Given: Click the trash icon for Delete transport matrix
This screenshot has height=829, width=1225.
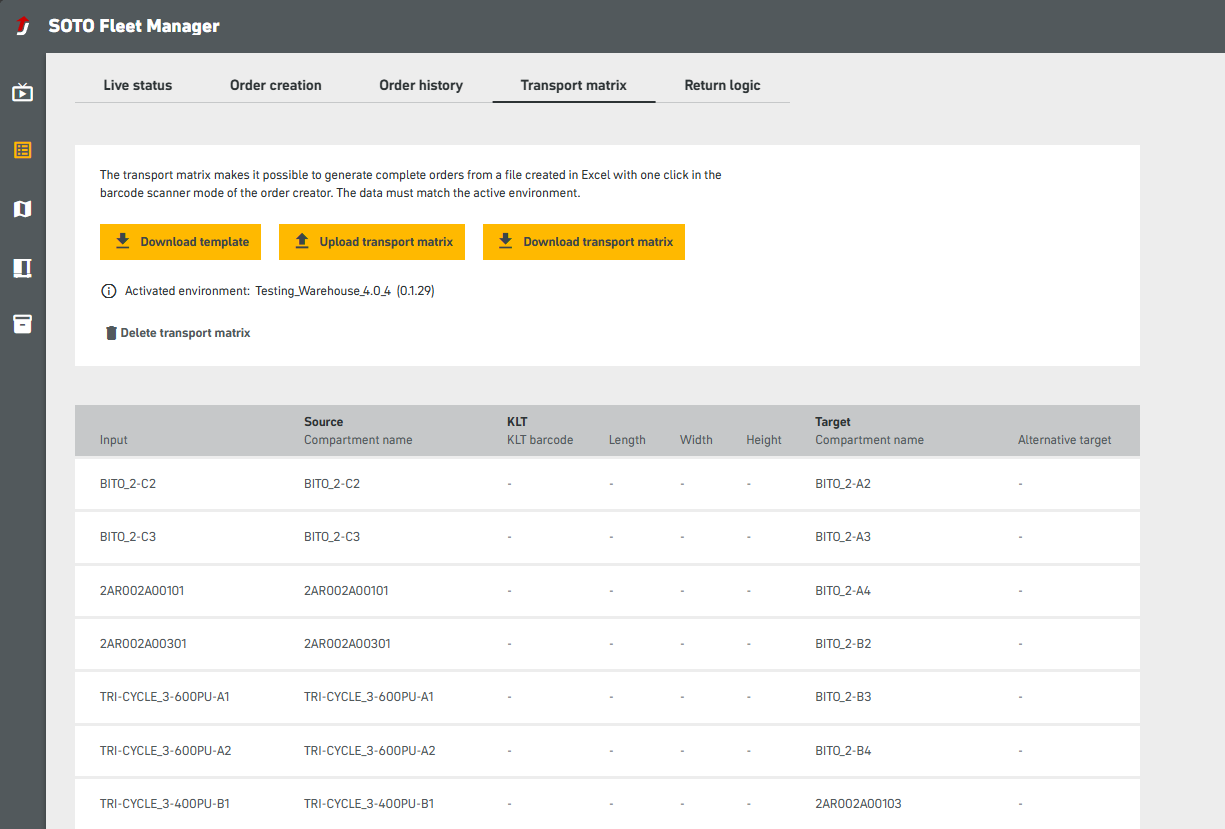Looking at the screenshot, I should point(111,333).
